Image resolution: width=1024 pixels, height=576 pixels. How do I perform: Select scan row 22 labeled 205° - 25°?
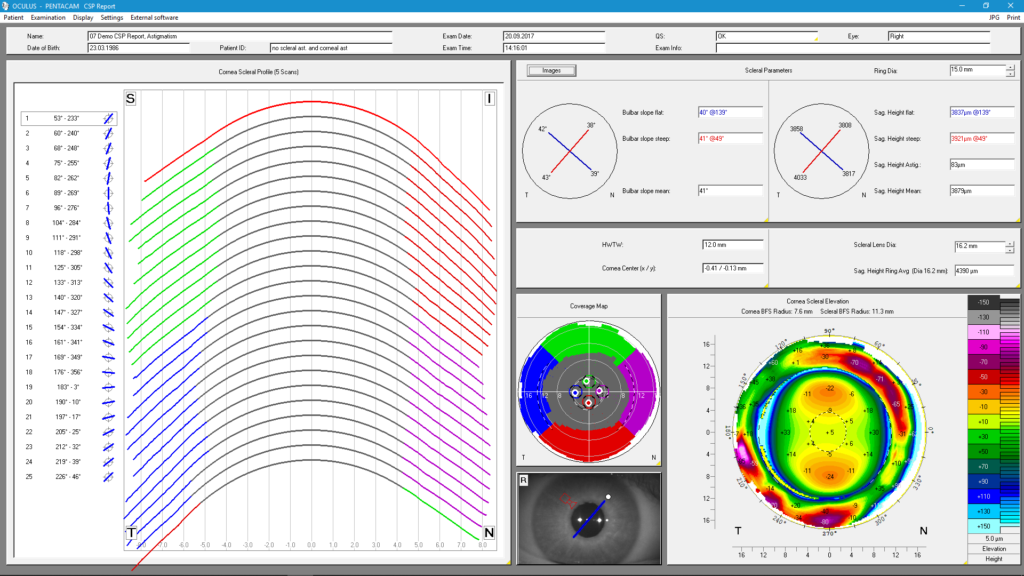tap(69, 432)
